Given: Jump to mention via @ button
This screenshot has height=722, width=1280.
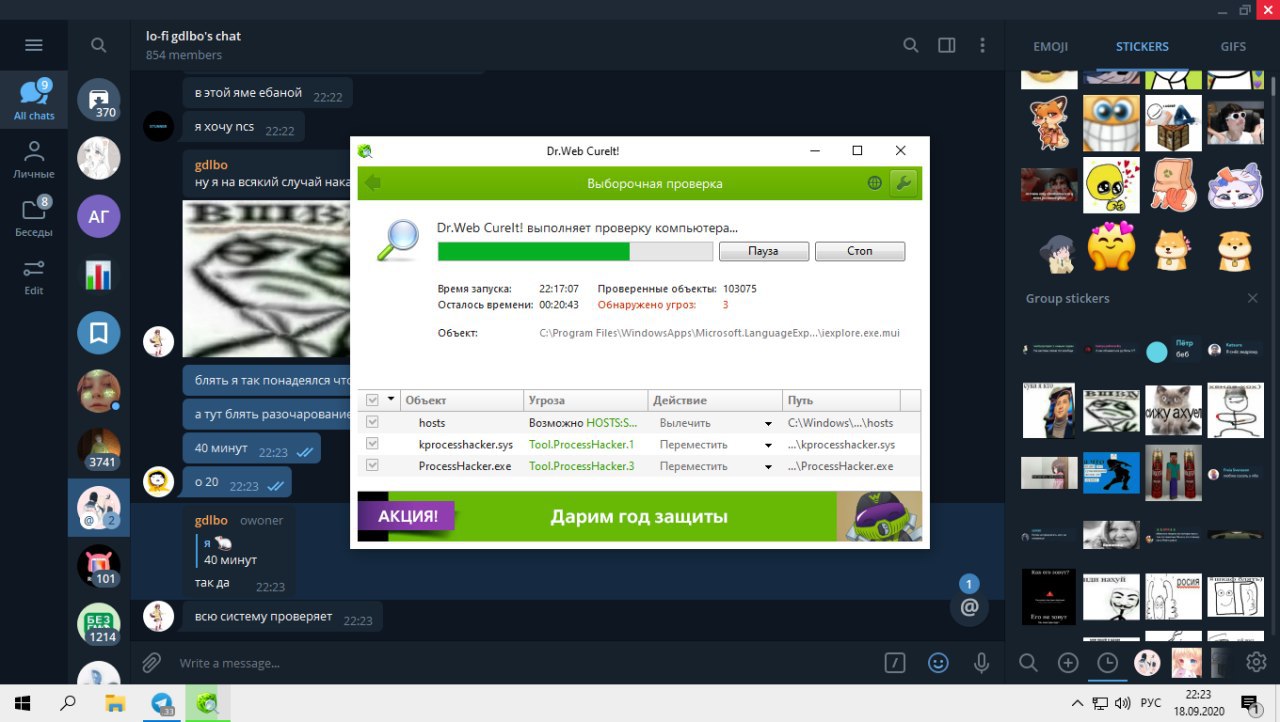Looking at the screenshot, I should (x=968, y=606).
